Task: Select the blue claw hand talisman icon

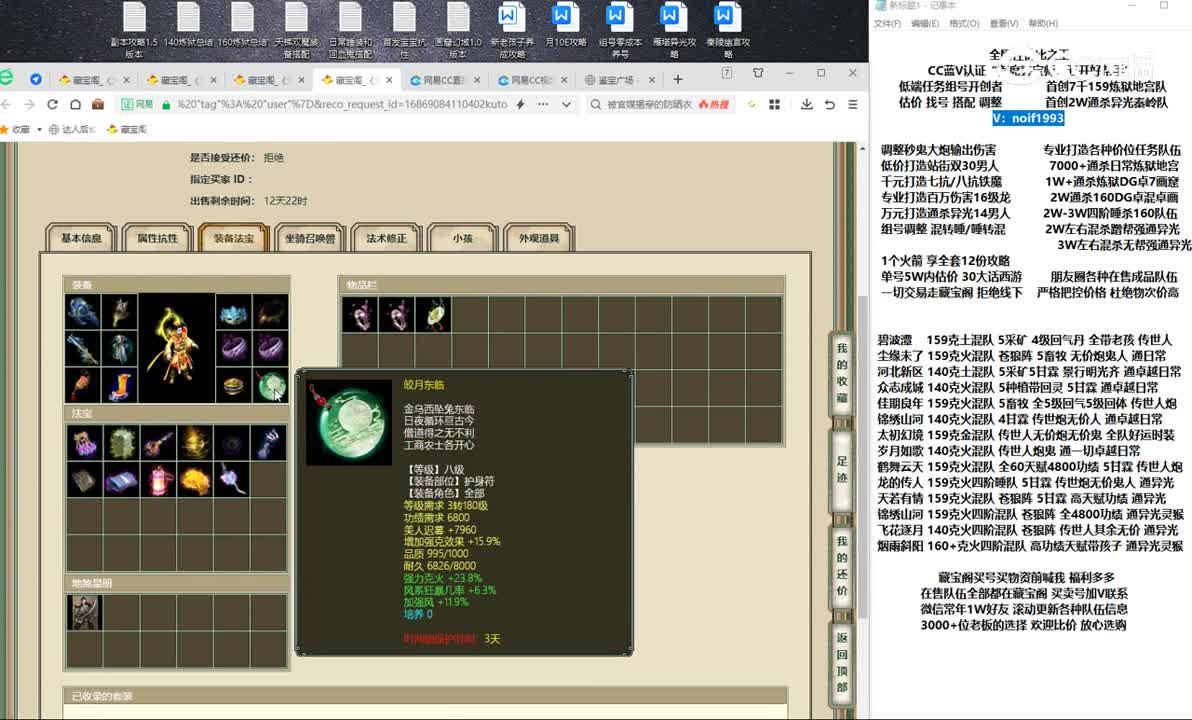Action: [268, 442]
